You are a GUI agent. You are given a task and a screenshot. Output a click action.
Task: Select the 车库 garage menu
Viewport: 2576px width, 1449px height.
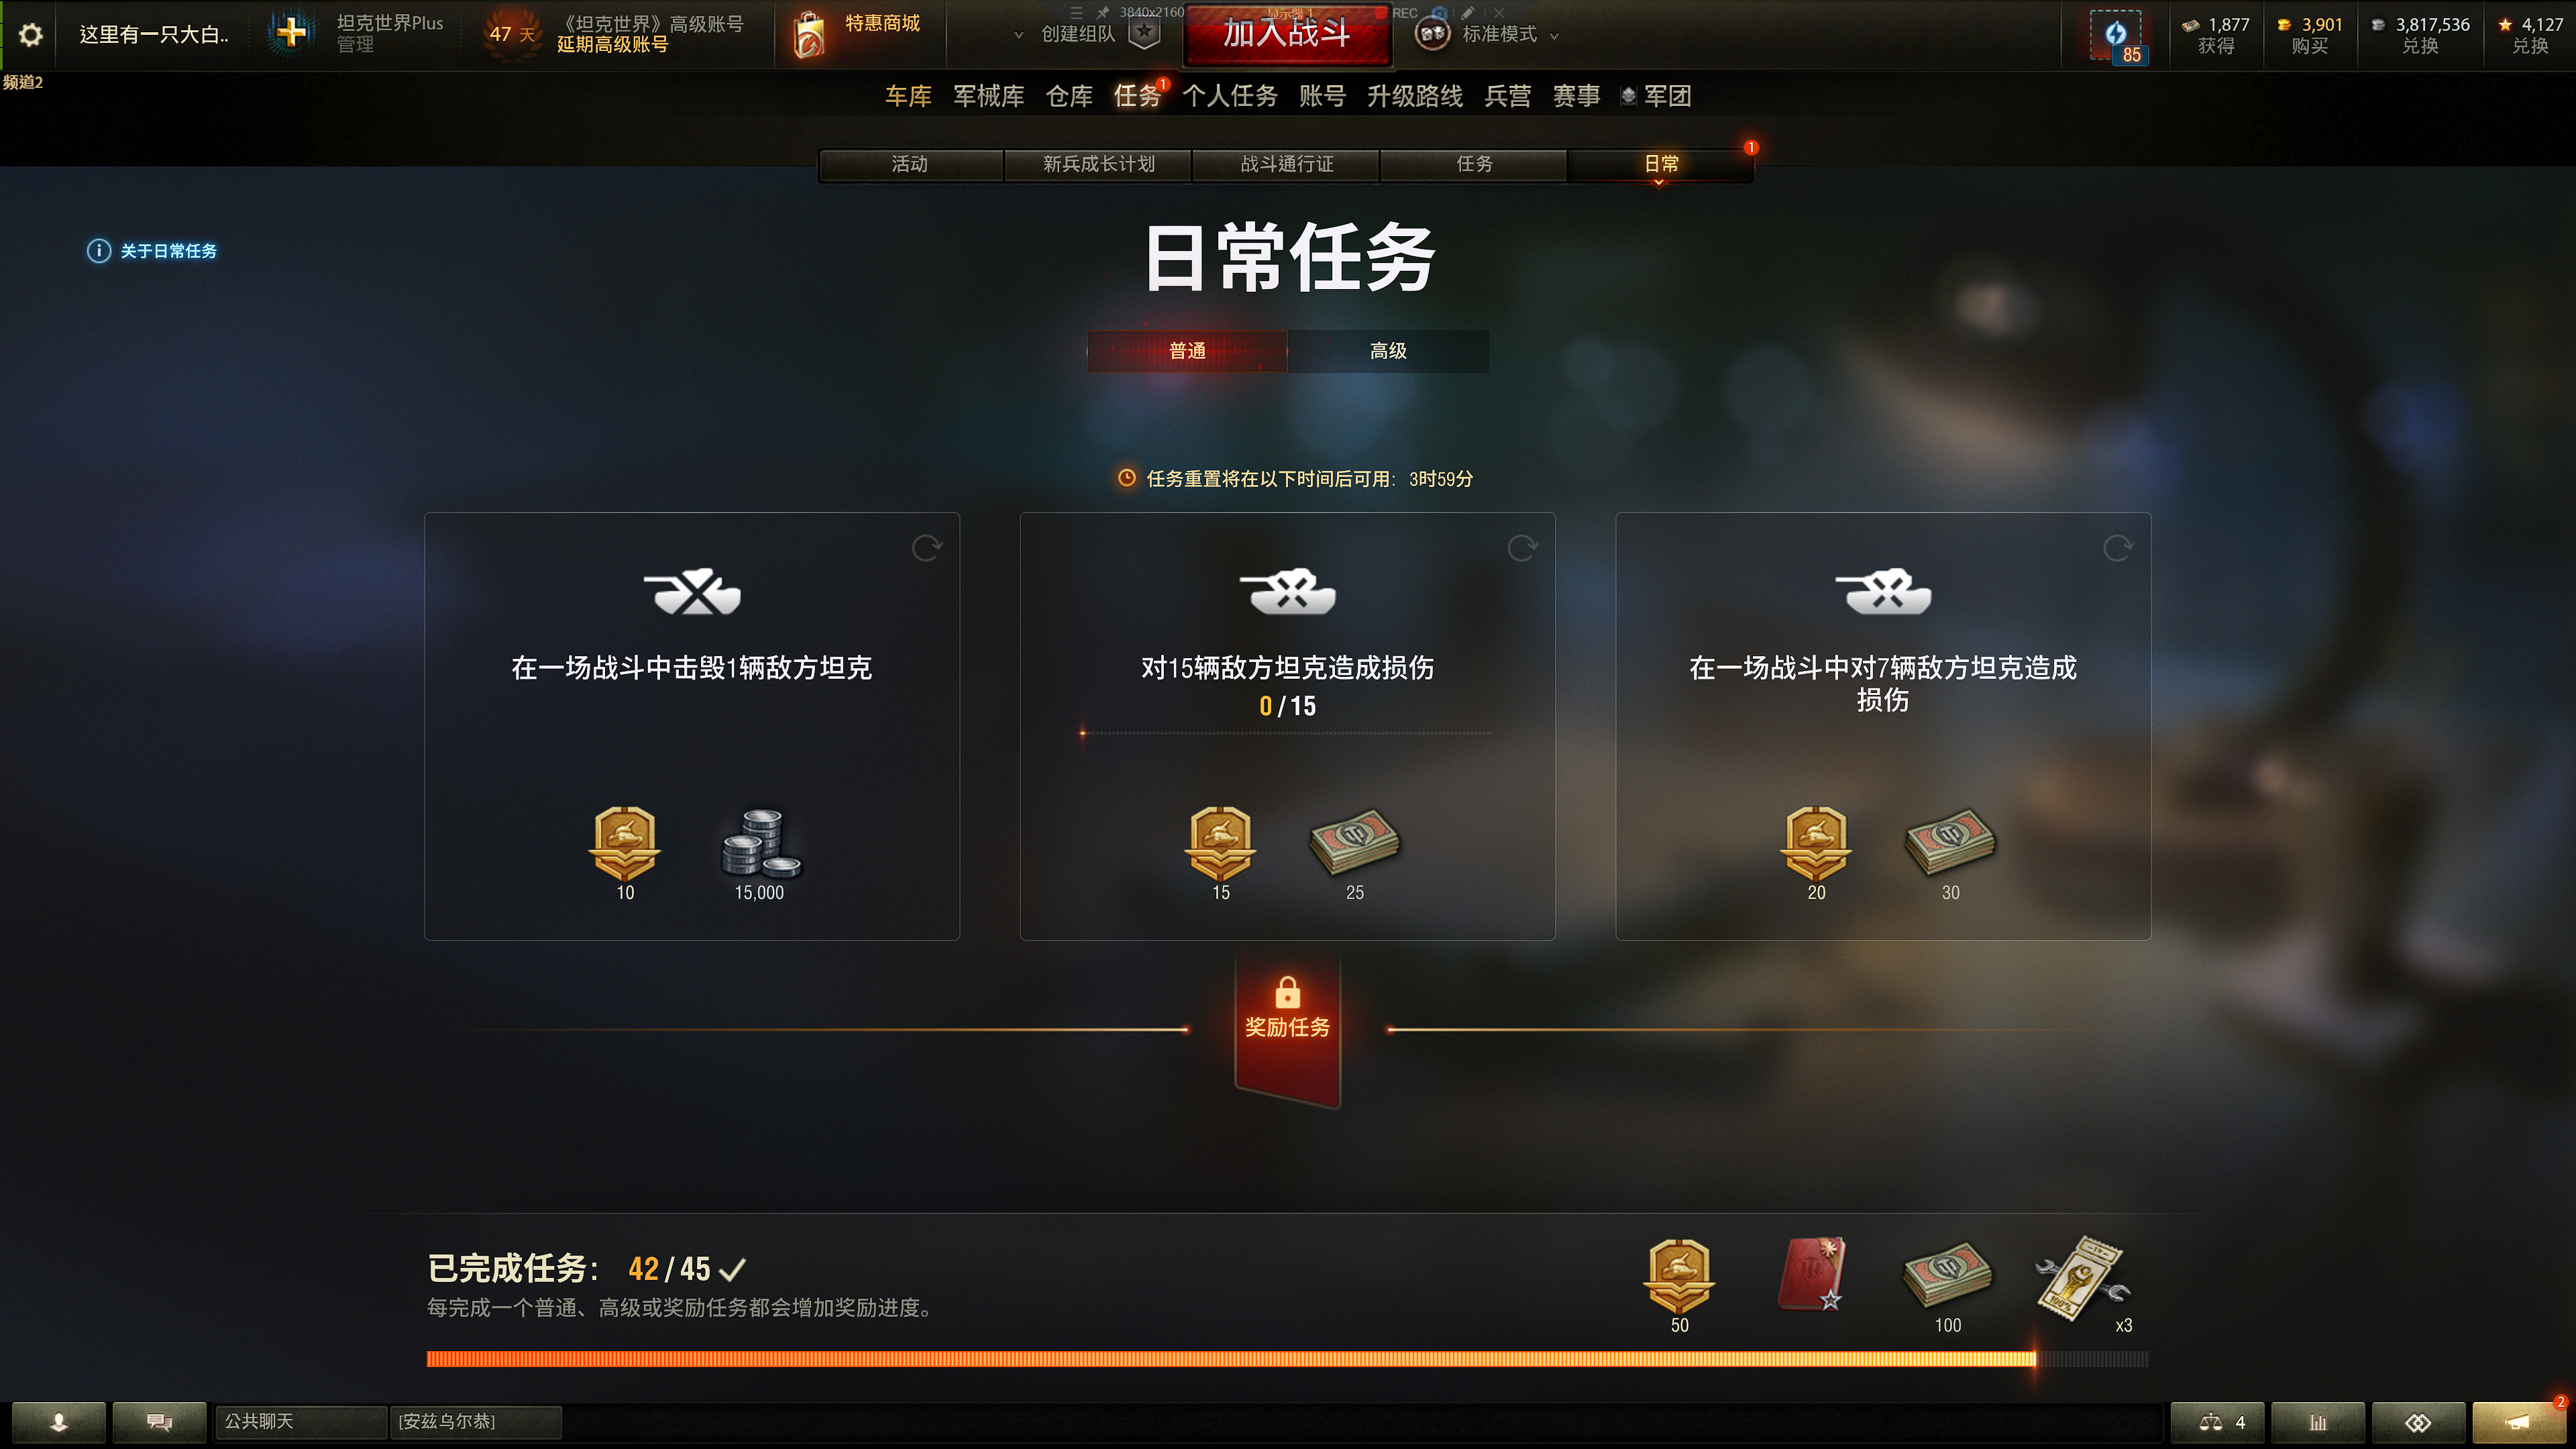coord(908,96)
